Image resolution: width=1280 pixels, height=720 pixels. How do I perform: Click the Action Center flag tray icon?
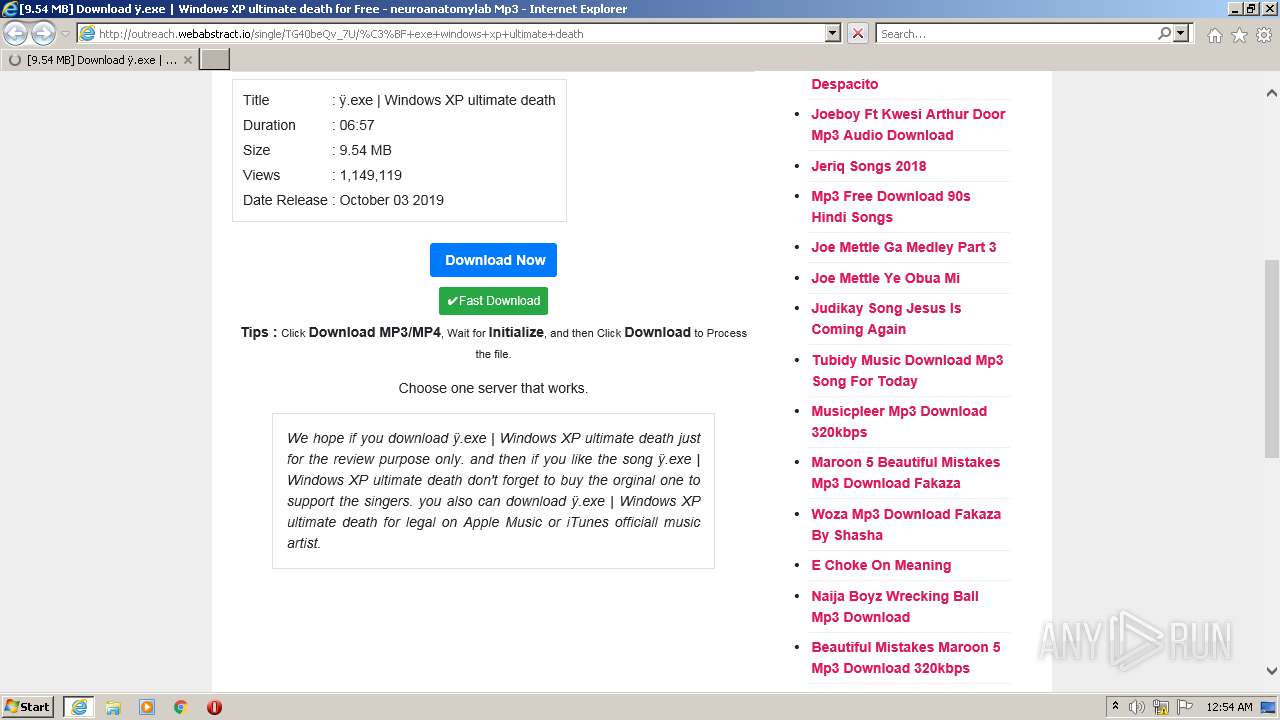[1185, 707]
